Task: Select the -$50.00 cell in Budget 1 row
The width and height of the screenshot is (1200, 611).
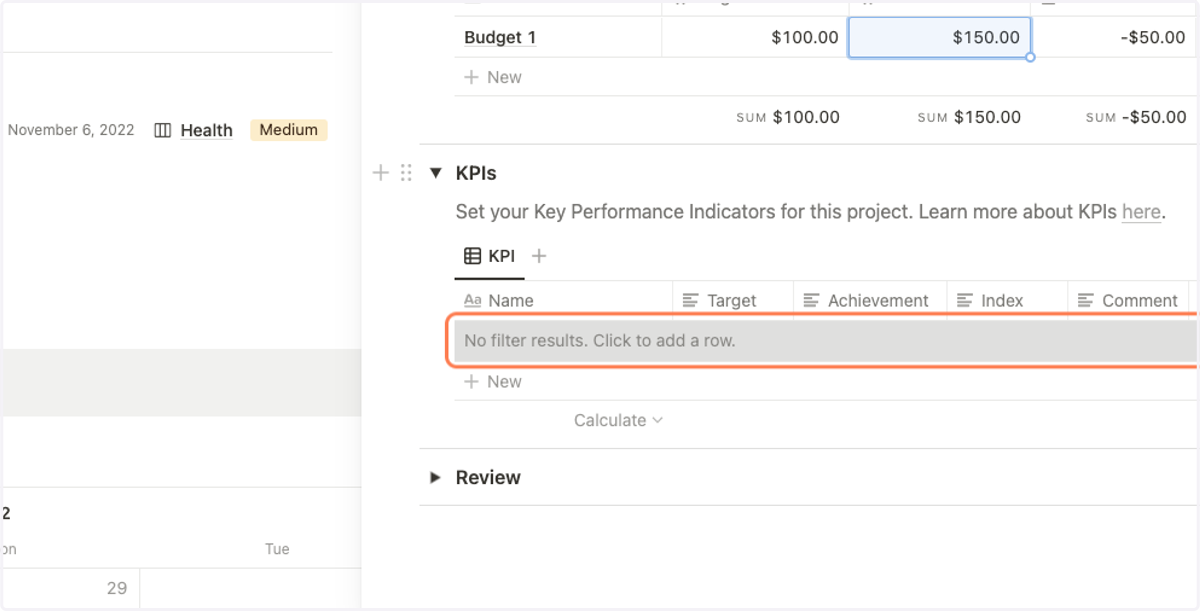Action: pyautogui.click(x=1115, y=38)
